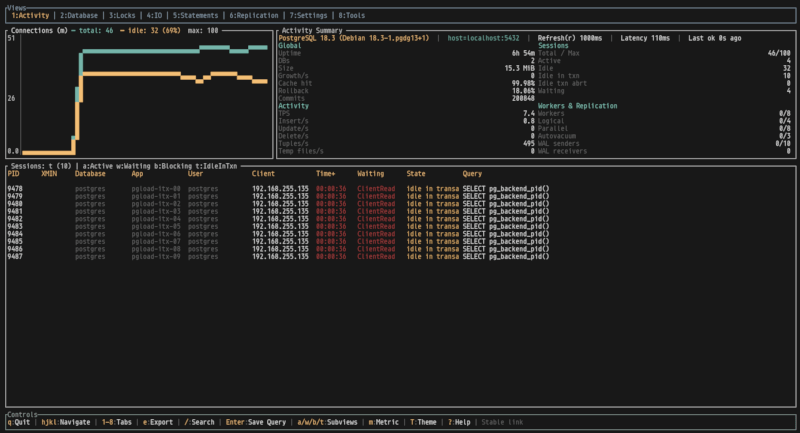Image resolution: width=800 pixels, height=433 pixels.
Task: Click the PID column header
Action: click(13, 174)
